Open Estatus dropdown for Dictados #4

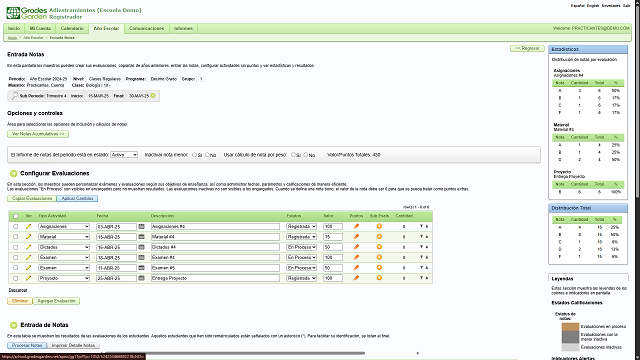pos(302,247)
